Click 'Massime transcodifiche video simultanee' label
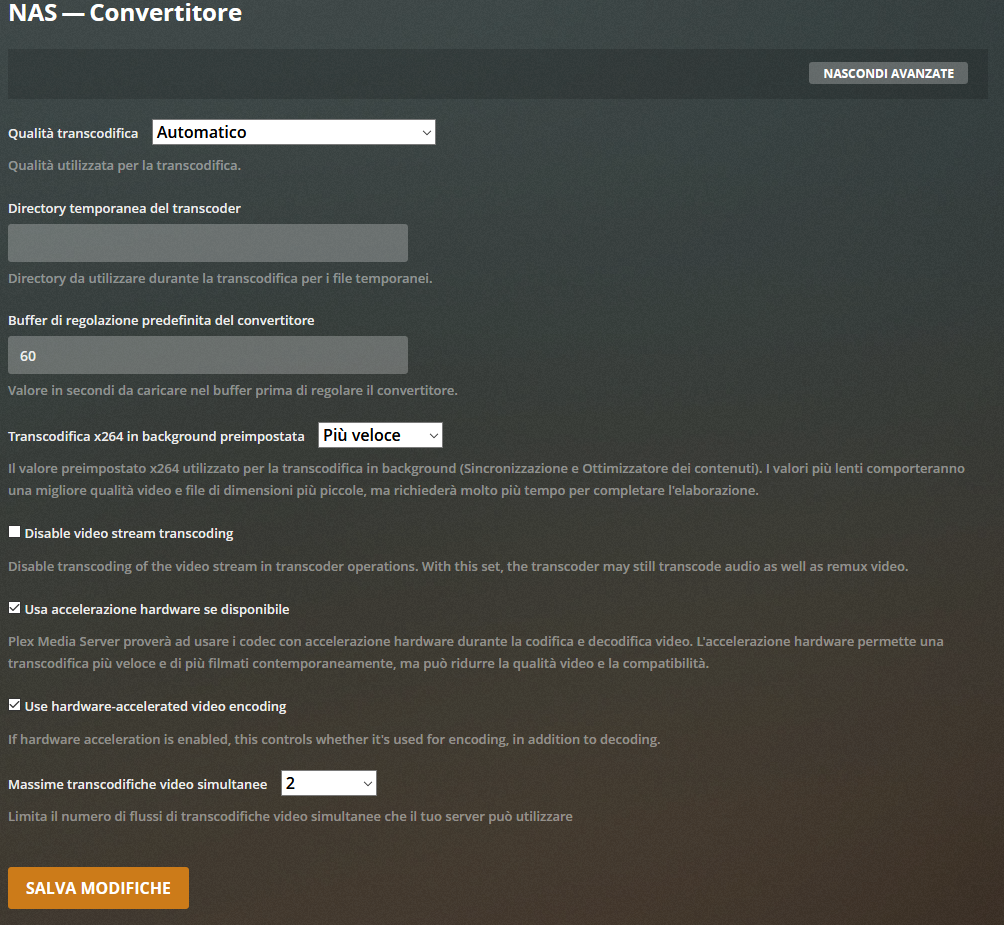Viewport: 1004px width, 925px height. [x=137, y=784]
